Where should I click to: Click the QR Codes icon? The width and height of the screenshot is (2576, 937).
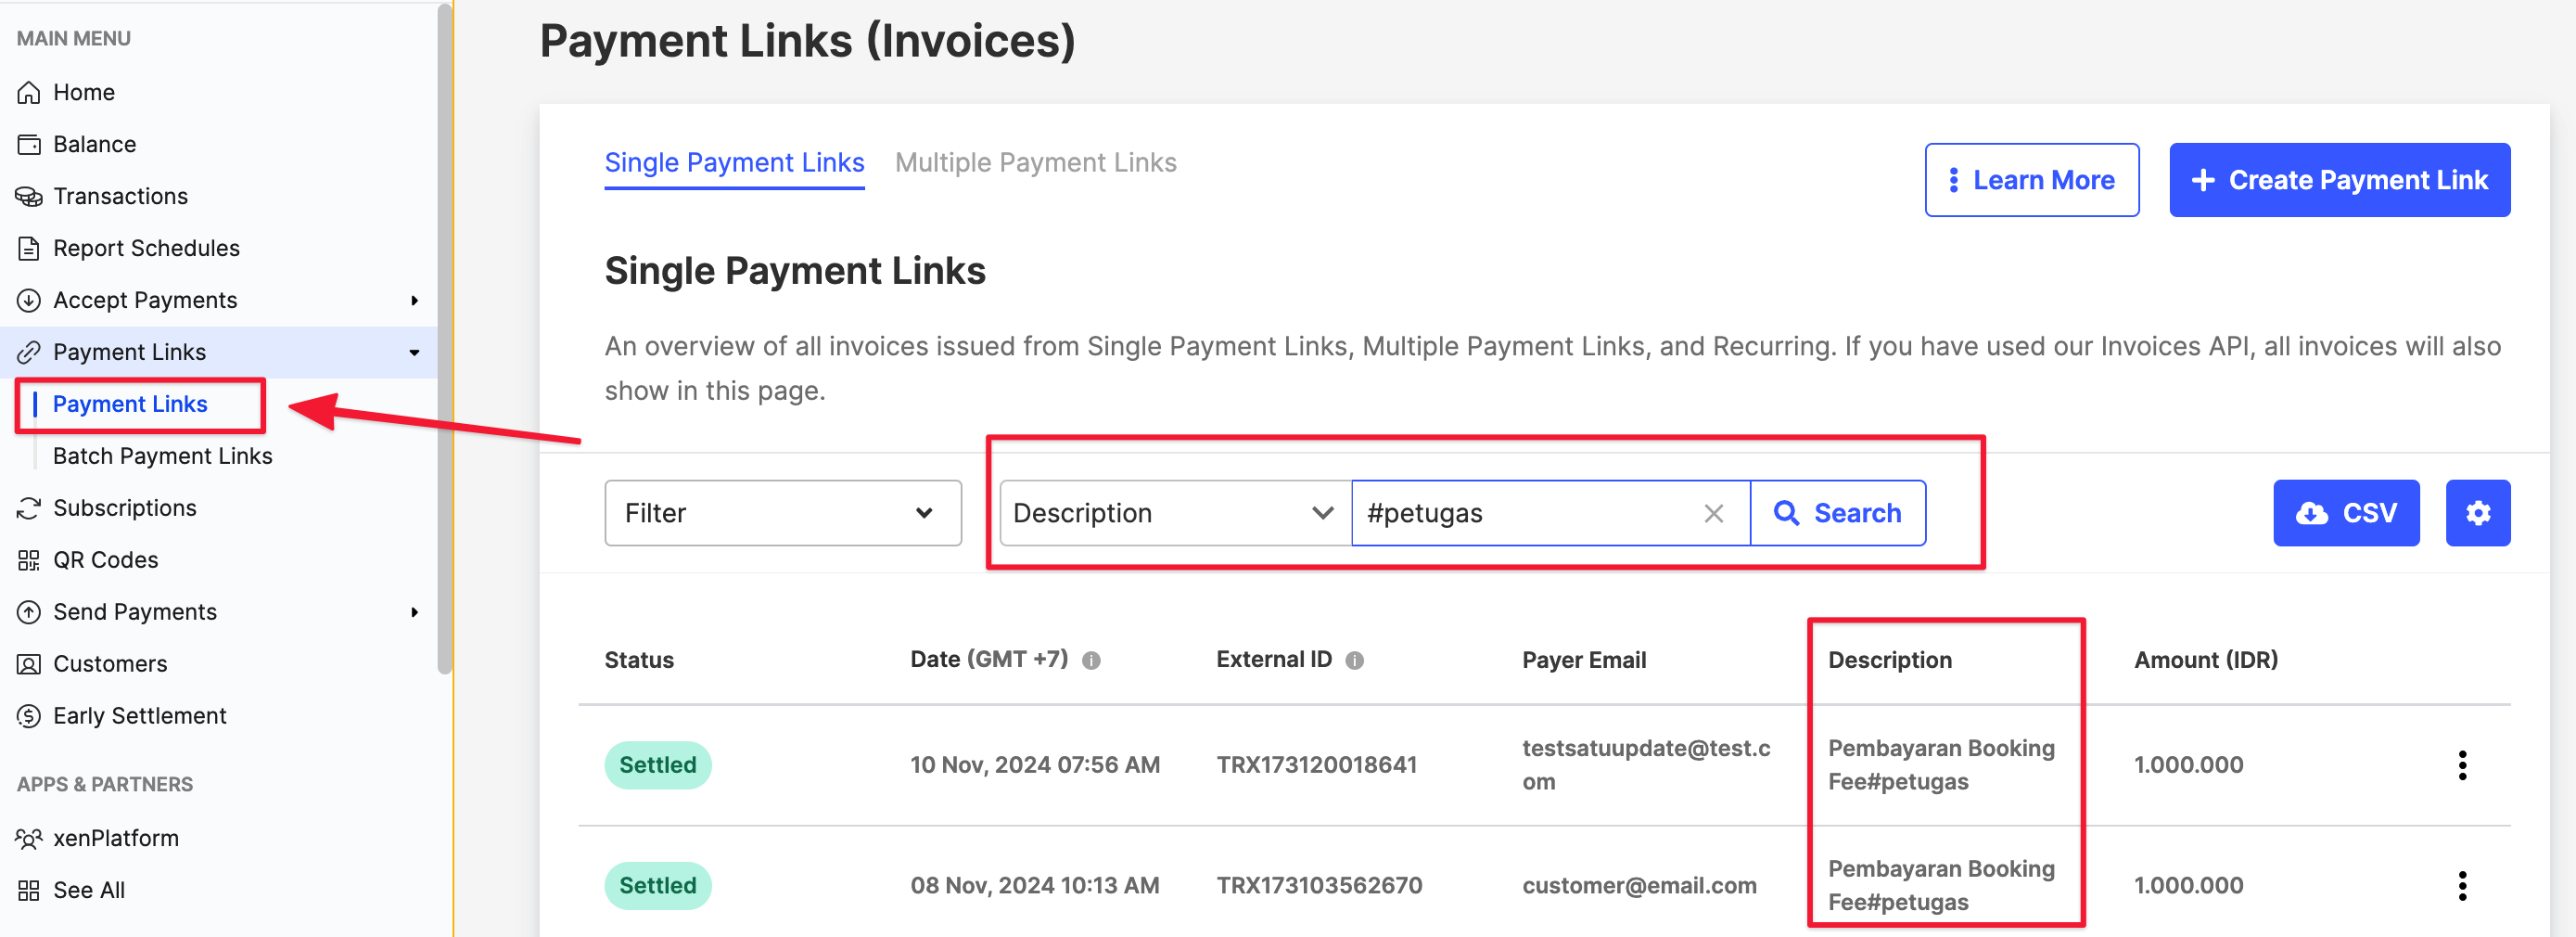29,560
